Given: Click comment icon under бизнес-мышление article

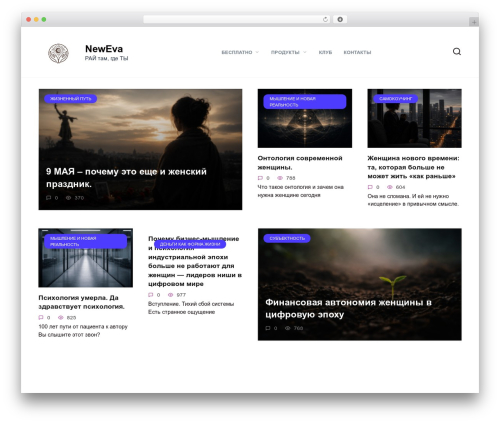Looking at the screenshot, I should [x=151, y=295].
